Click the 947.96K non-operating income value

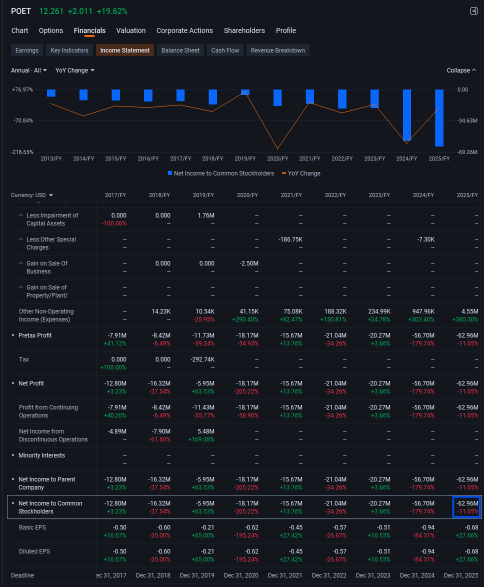point(423,311)
